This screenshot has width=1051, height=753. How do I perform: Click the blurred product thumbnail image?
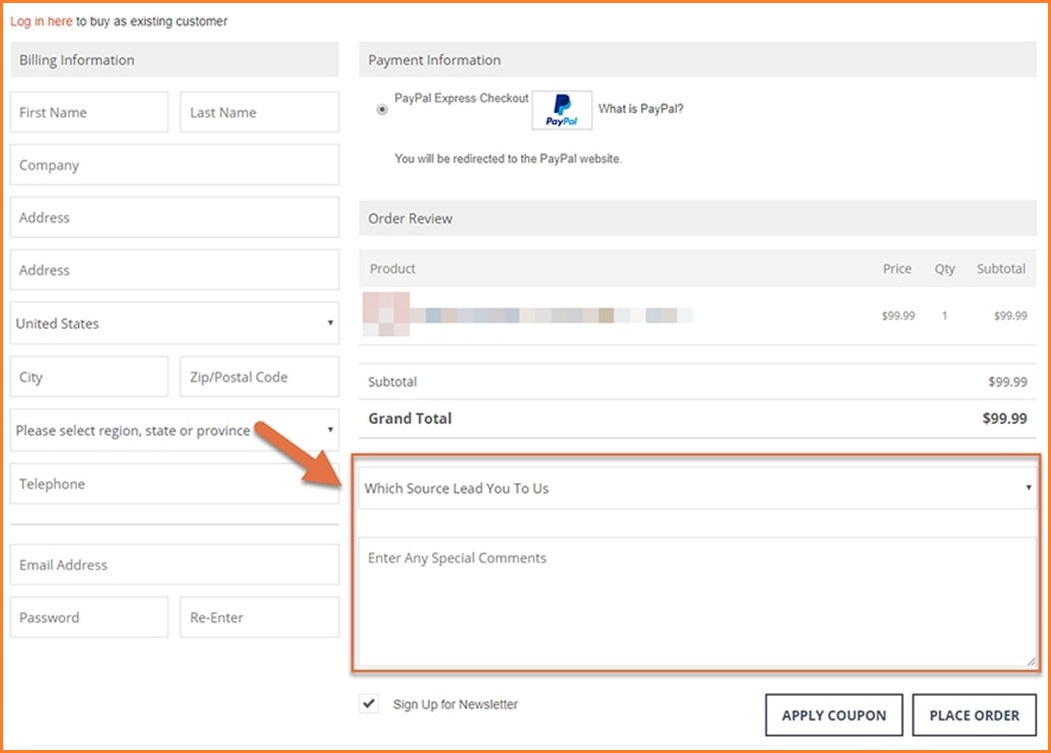tap(386, 314)
